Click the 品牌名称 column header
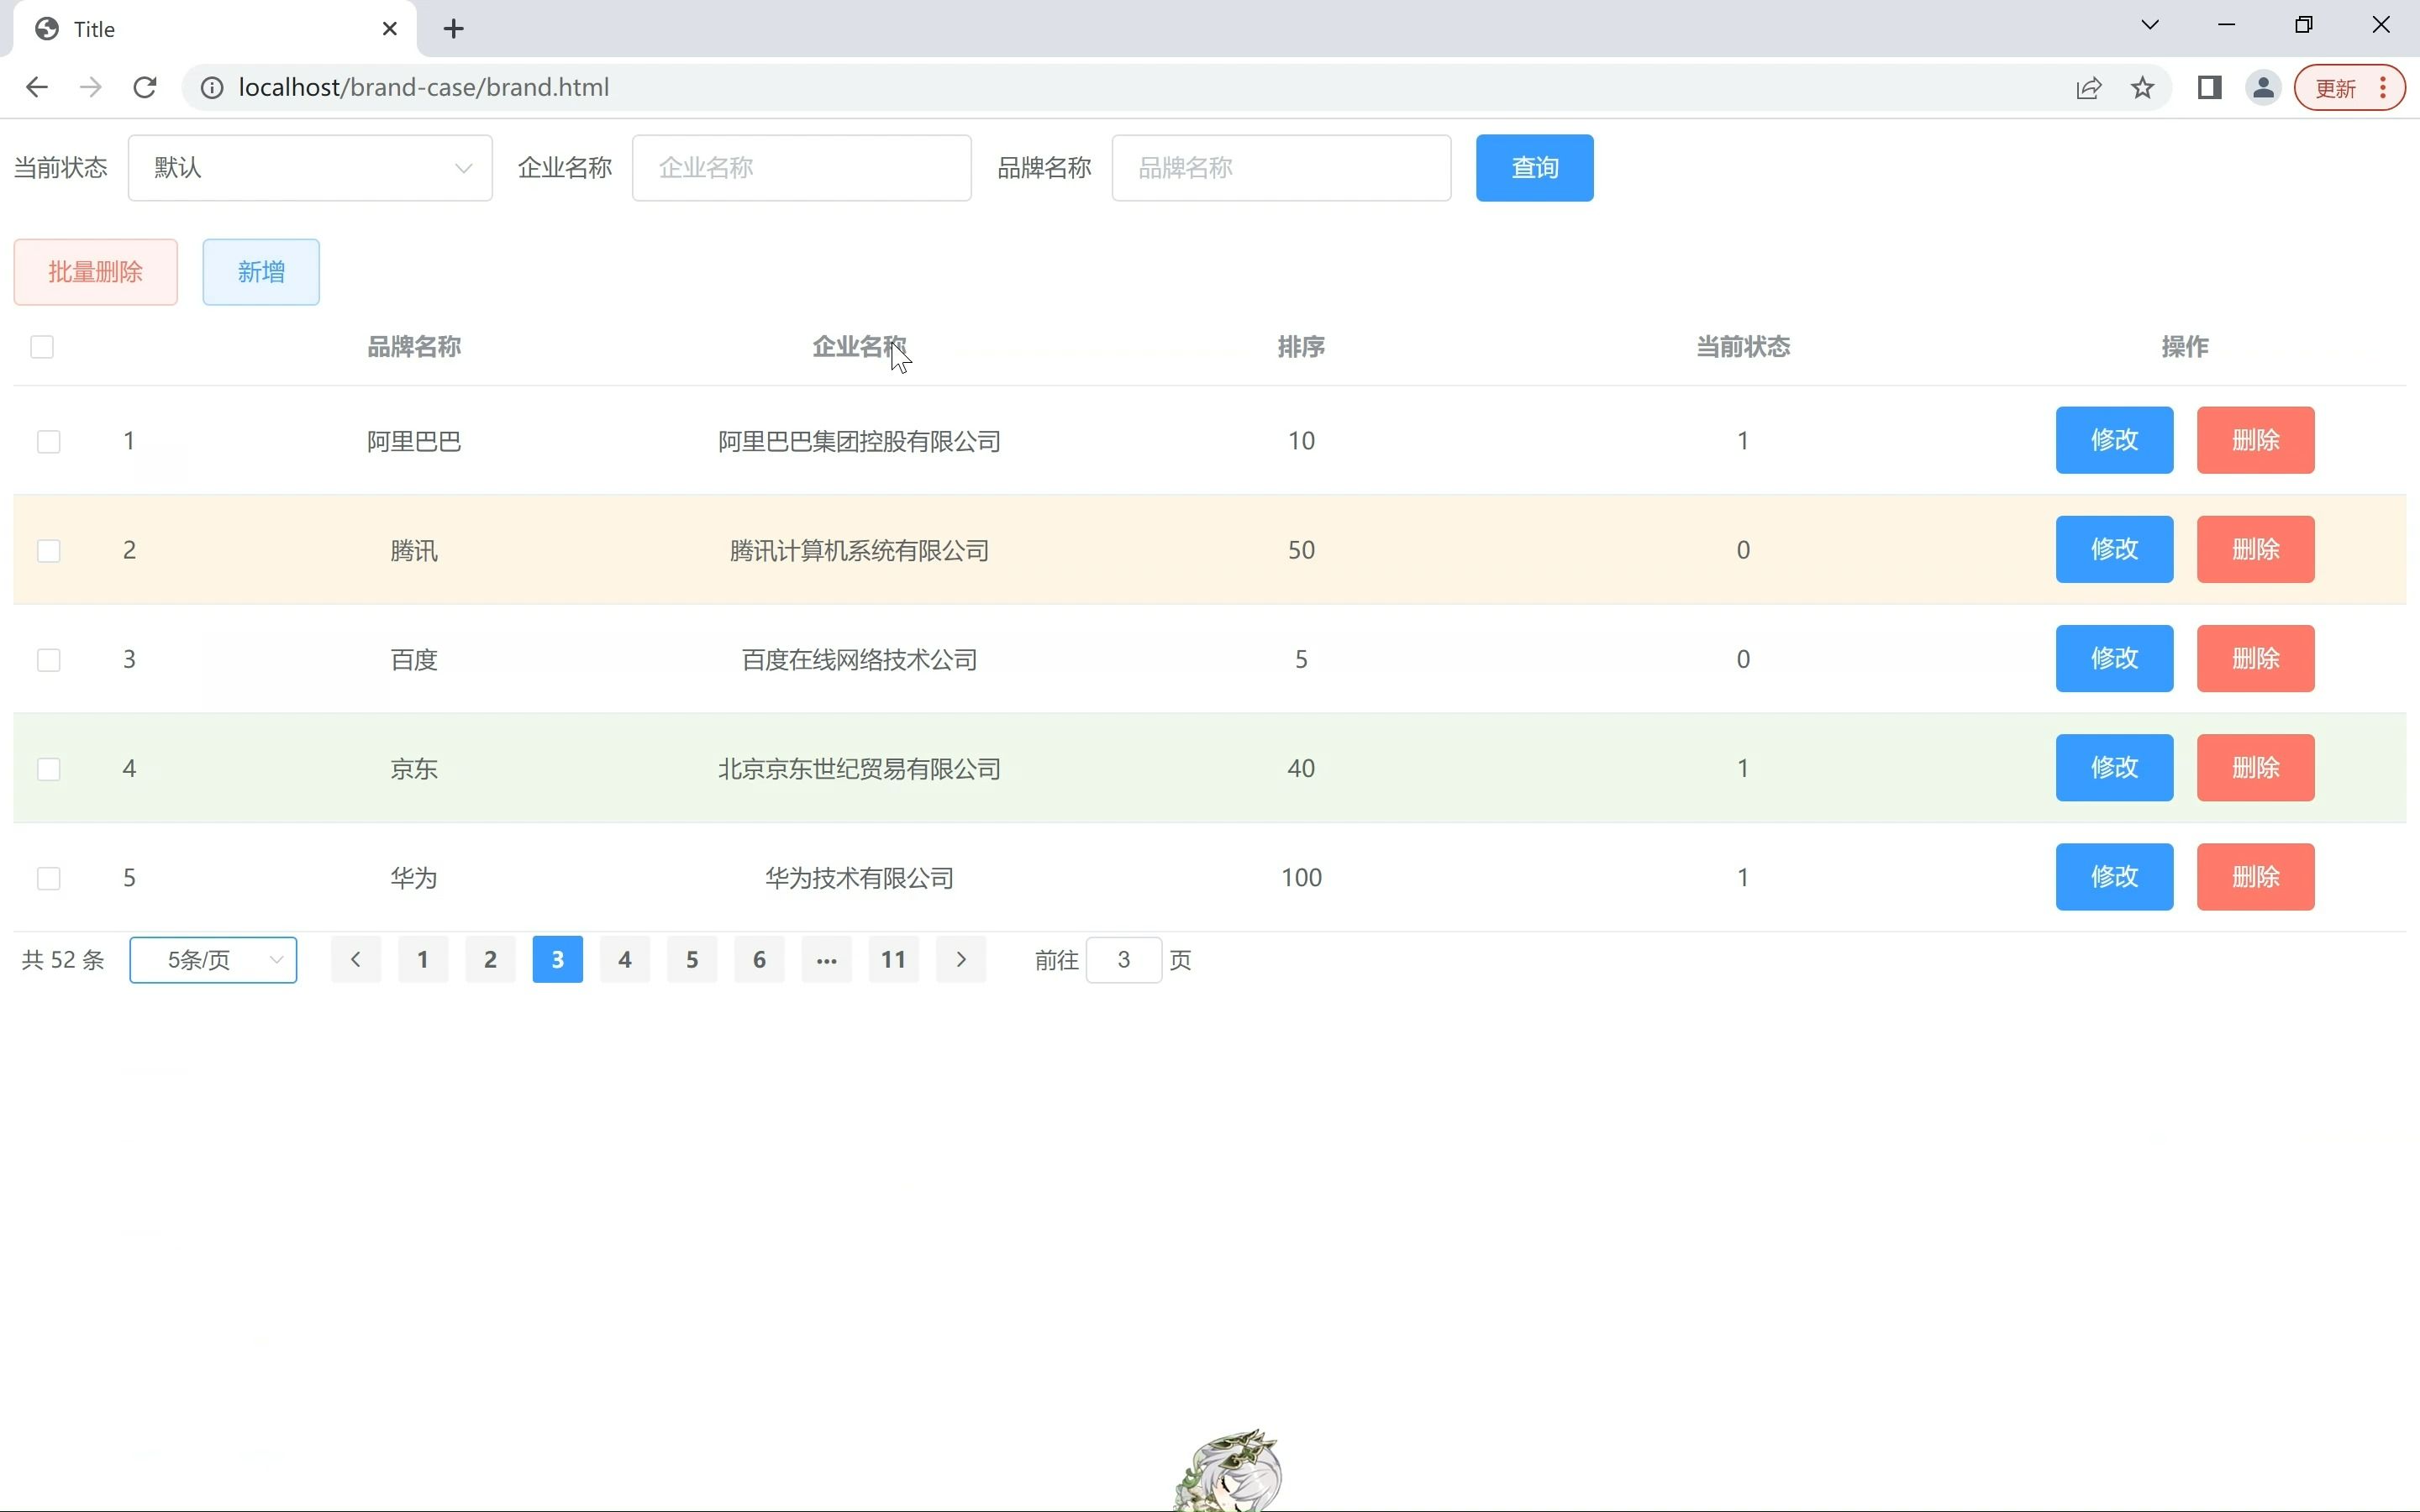 414,347
